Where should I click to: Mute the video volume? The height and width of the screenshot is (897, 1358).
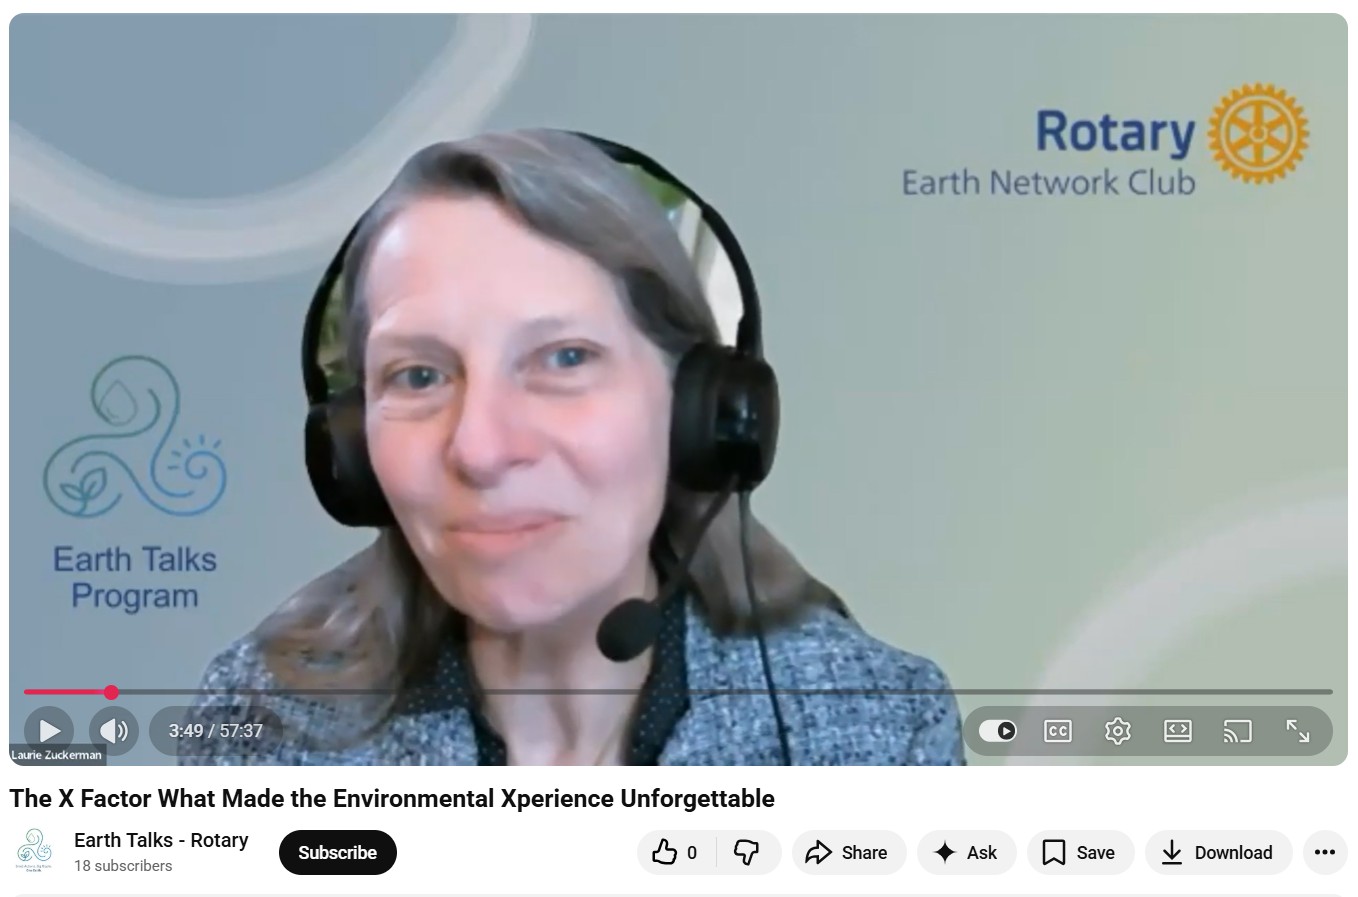point(113,731)
